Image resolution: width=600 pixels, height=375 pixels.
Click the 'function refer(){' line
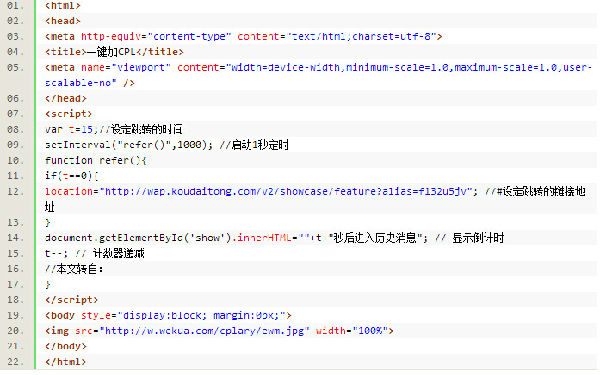pos(96,160)
